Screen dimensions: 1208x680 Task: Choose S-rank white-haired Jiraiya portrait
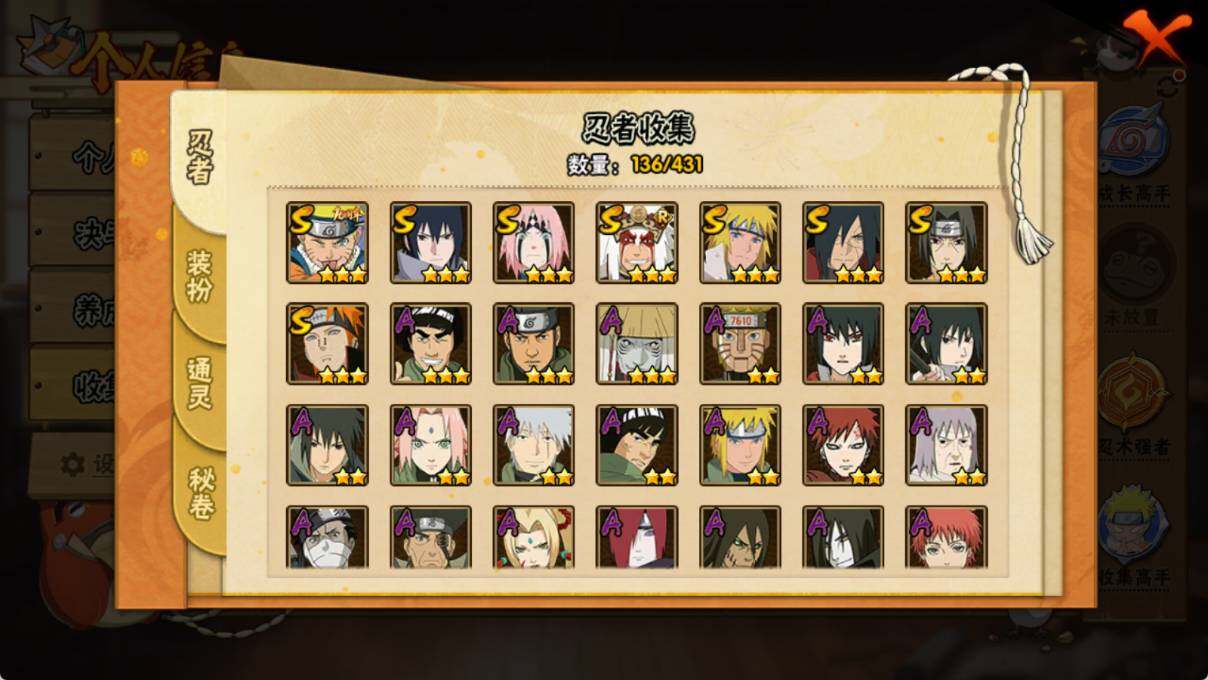click(637, 242)
